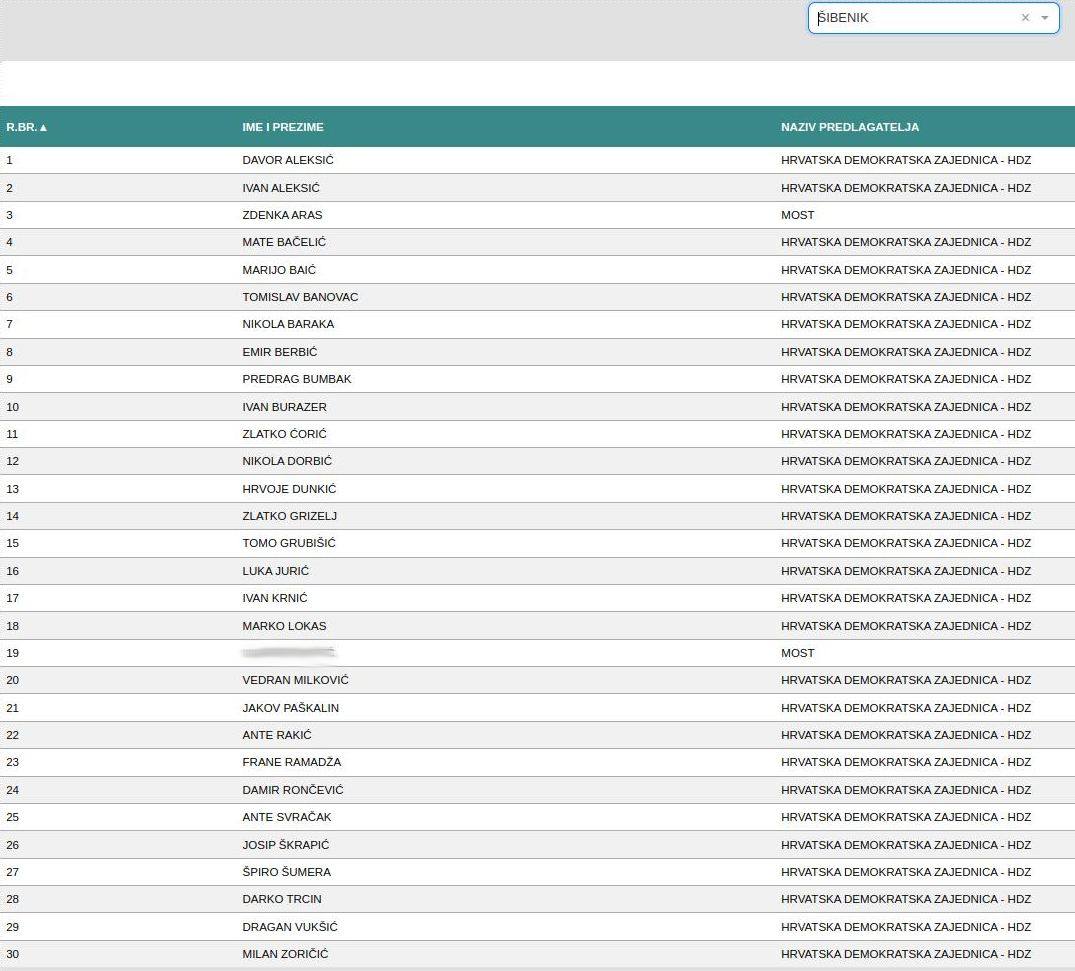Sort by IME I PREZIME column header

(282, 127)
